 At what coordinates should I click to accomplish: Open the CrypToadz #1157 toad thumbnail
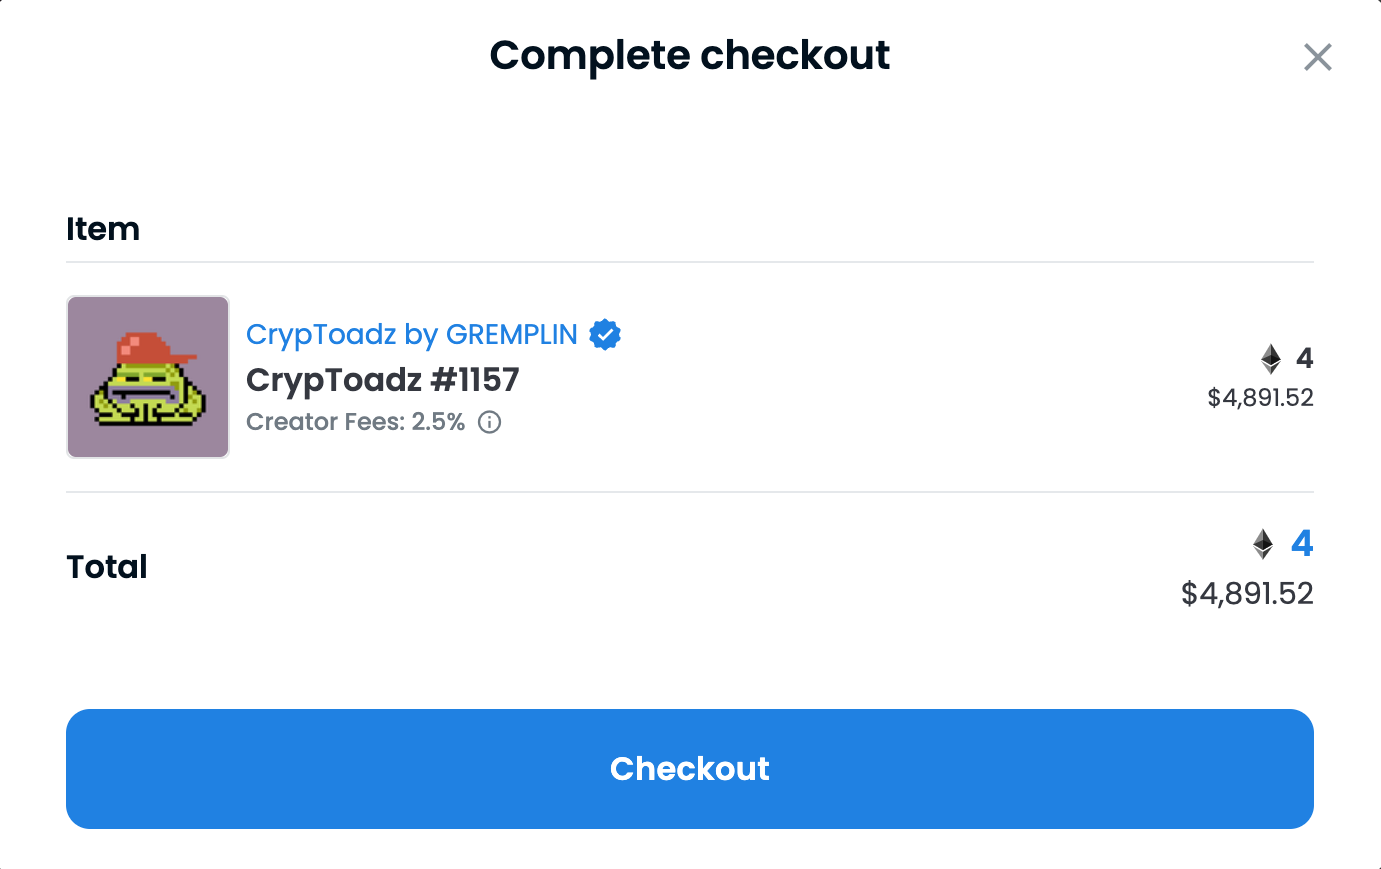(148, 377)
